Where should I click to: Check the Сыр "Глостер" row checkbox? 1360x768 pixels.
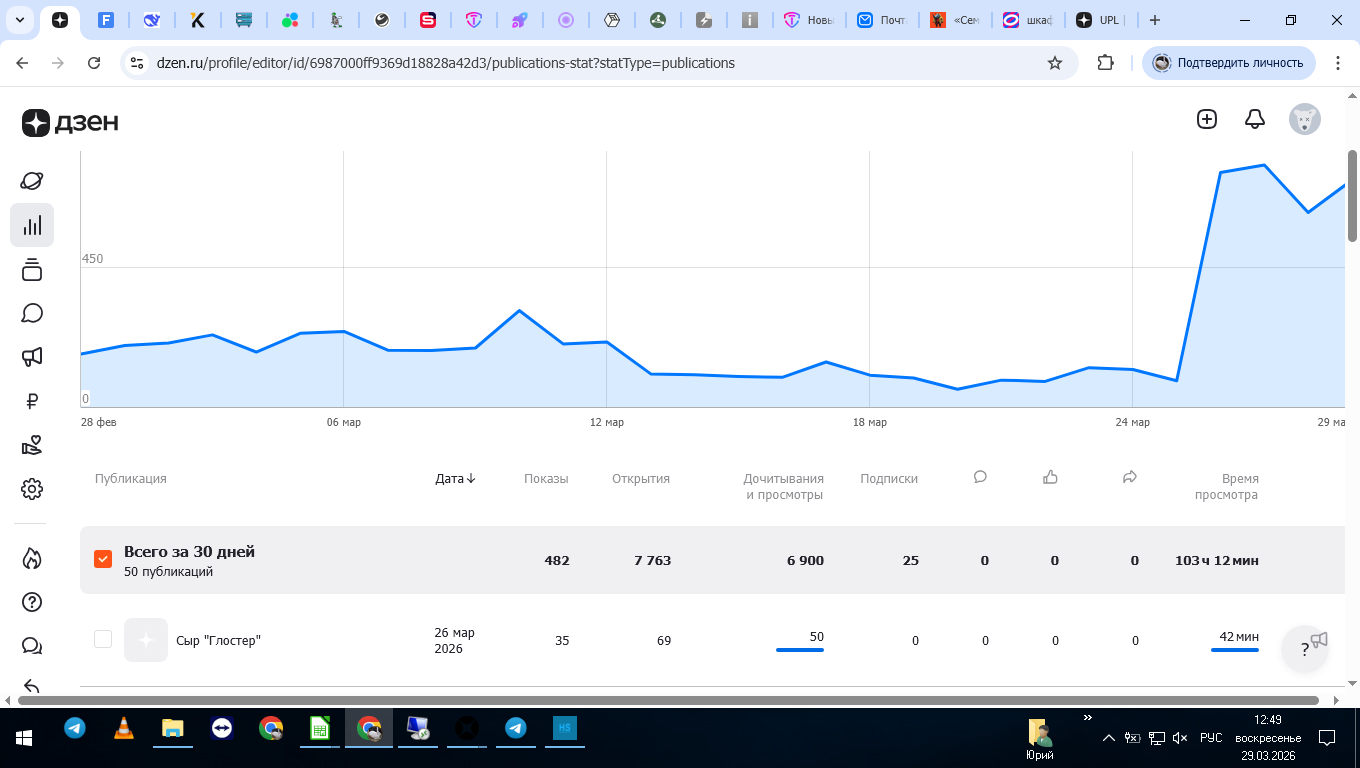pos(103,639)
